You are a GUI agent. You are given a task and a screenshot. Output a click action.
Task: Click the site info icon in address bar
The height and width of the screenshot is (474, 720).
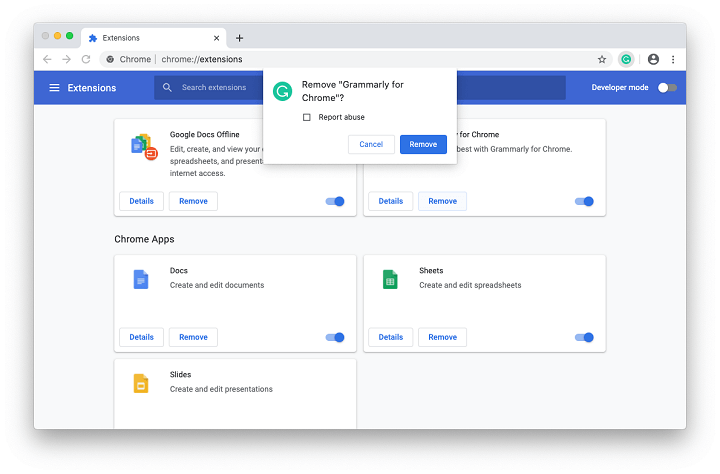(x=110, y=59)
